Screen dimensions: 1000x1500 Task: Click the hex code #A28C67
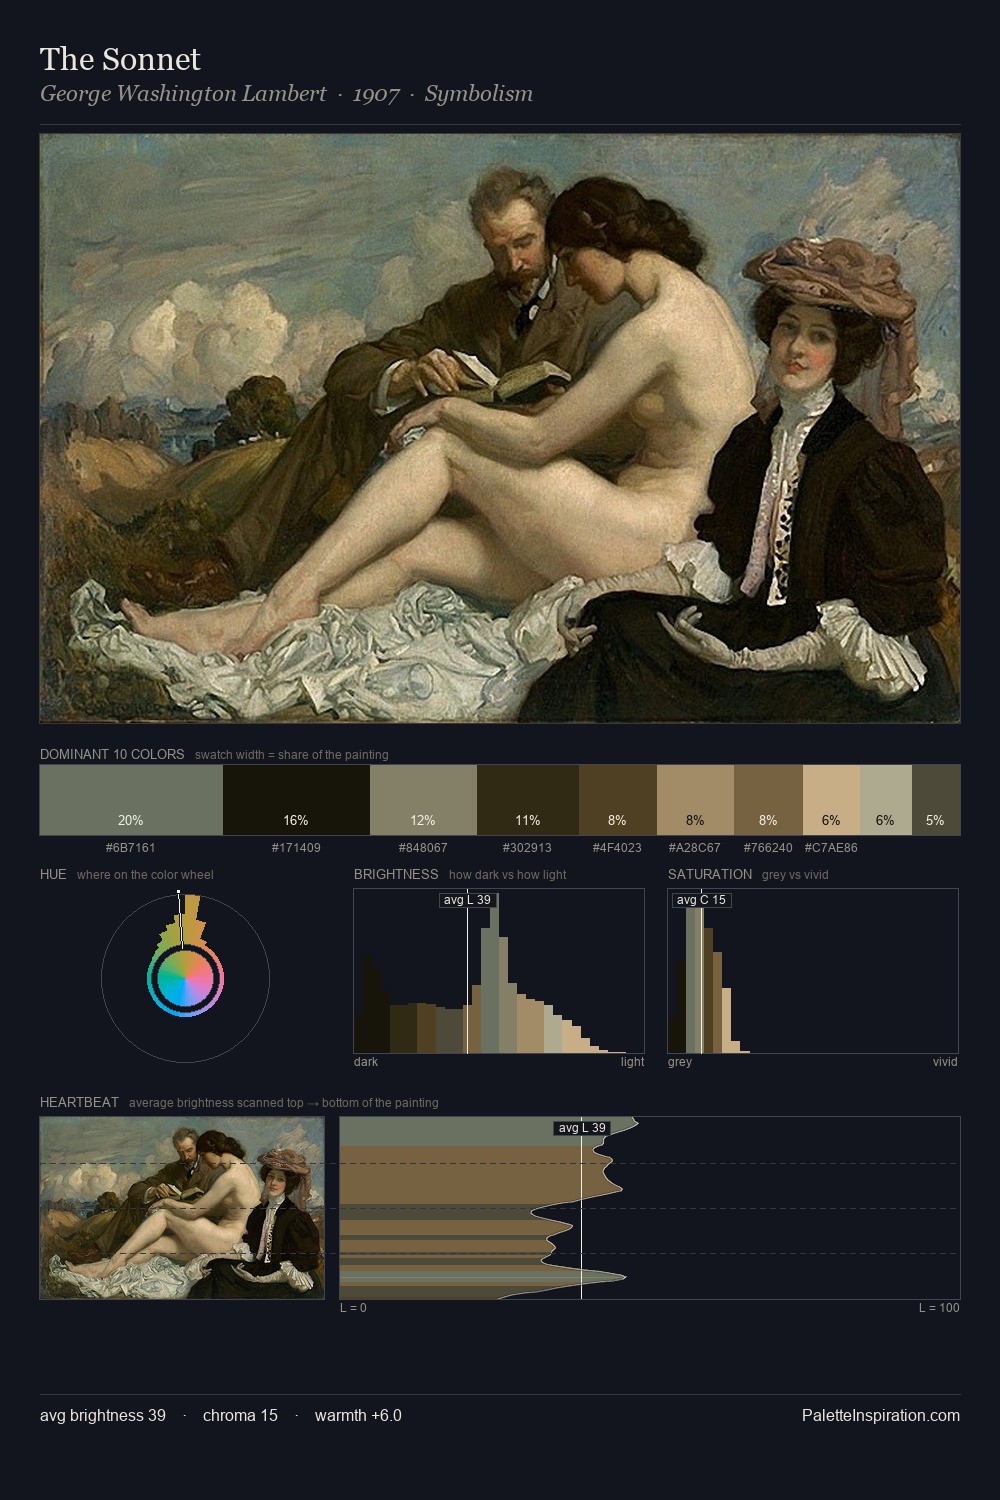695,848
